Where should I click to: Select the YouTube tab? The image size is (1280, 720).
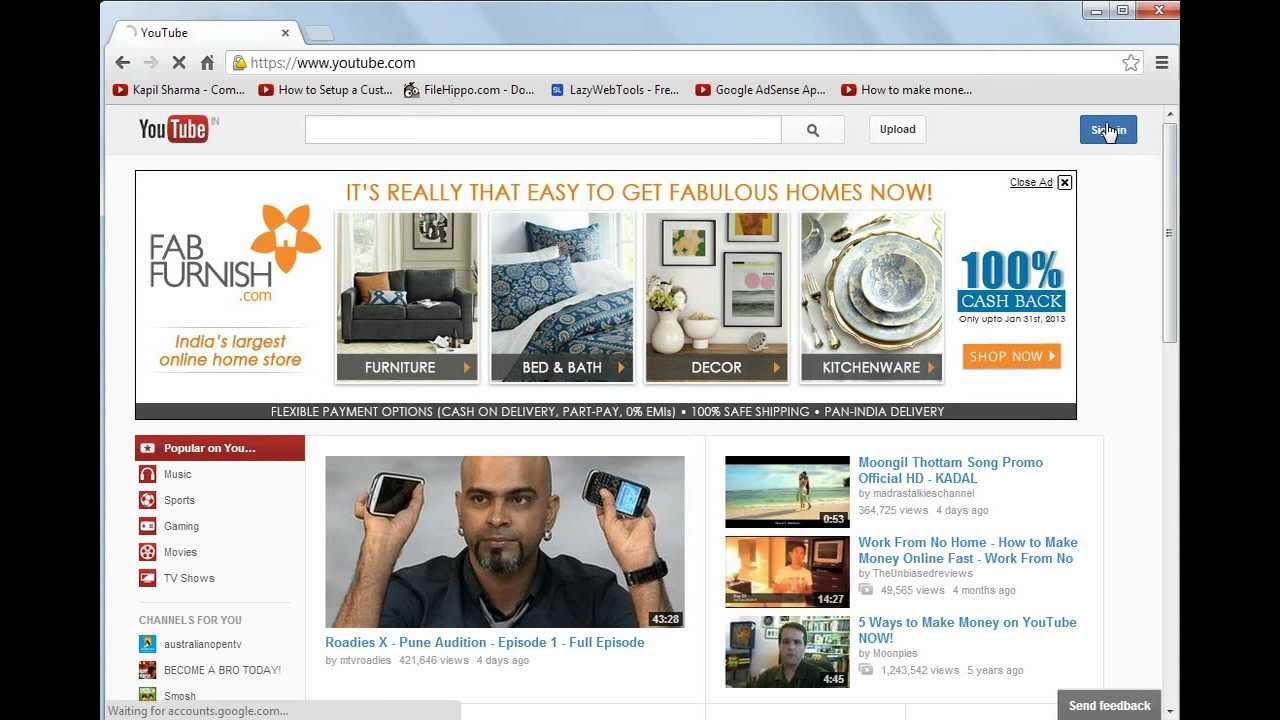[203, 33]
